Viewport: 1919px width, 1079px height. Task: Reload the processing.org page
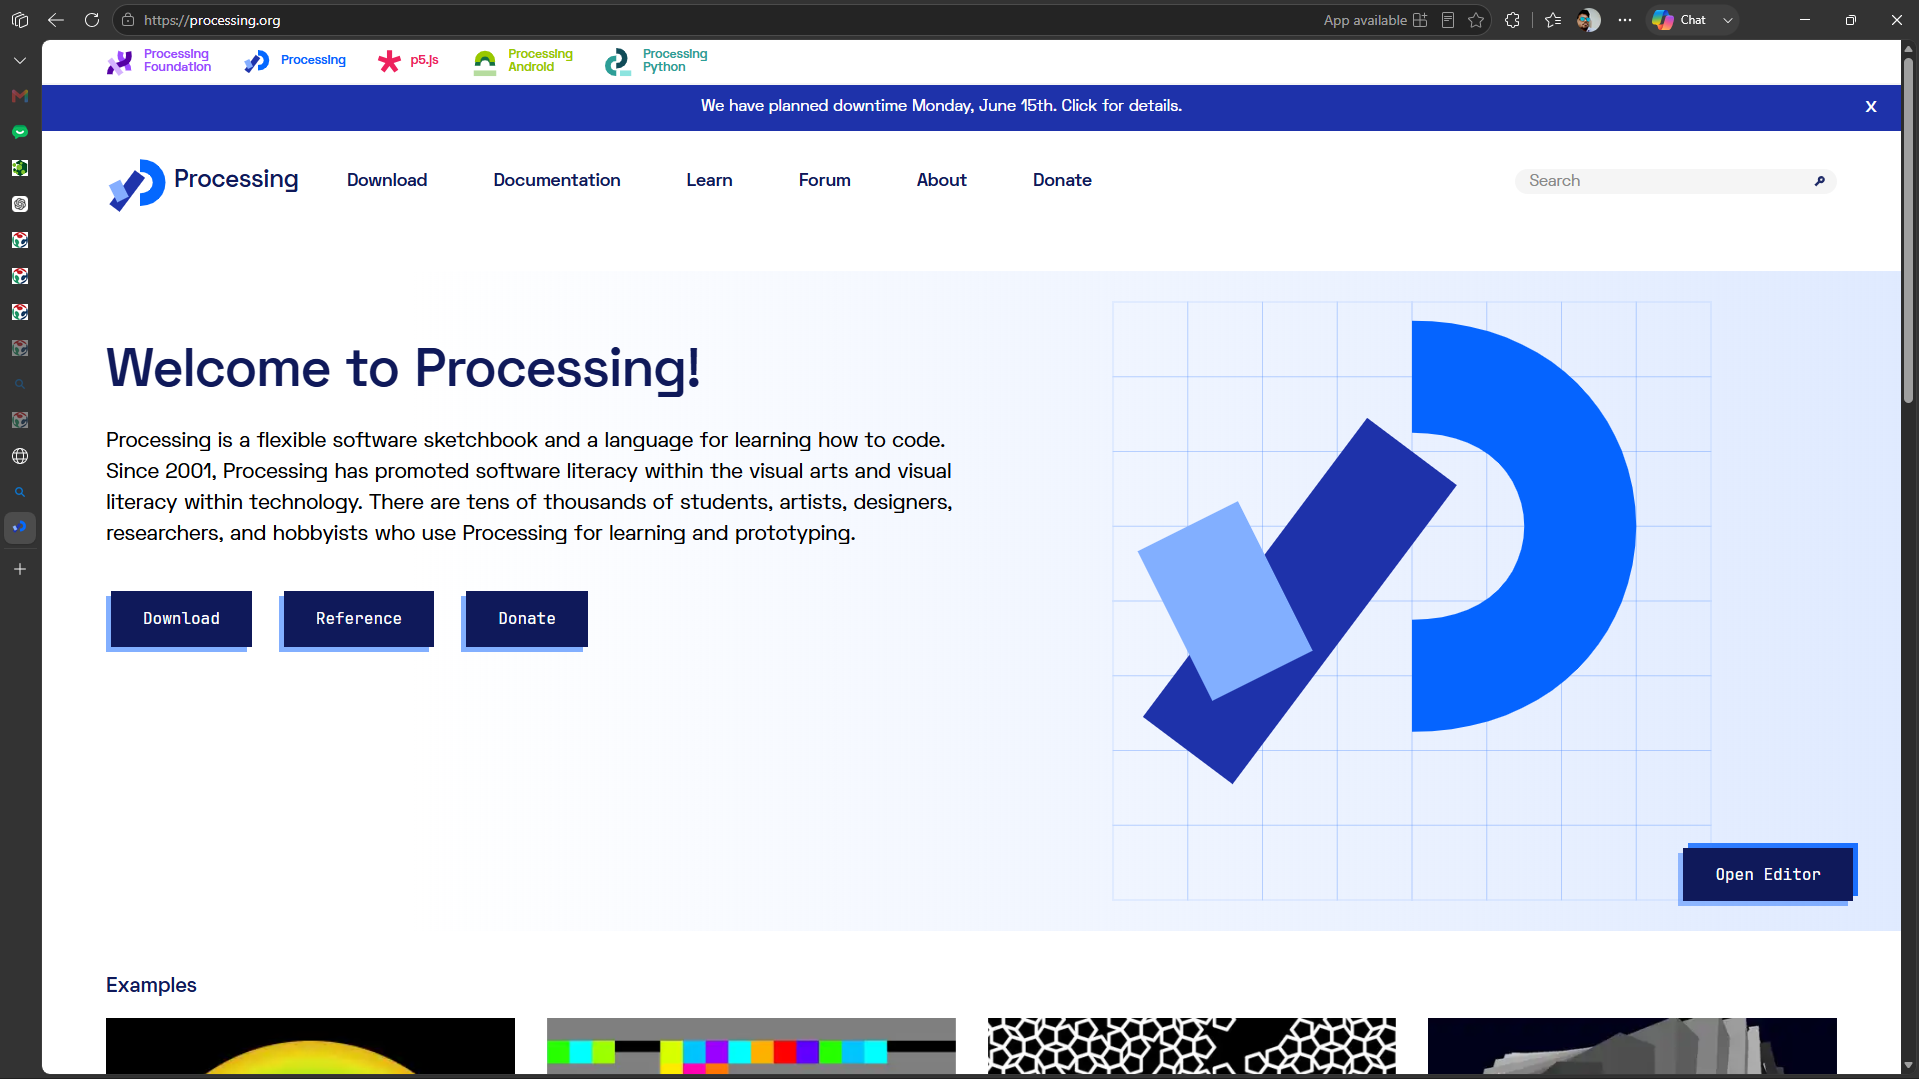pyautogui.click(x=92, y=20)
